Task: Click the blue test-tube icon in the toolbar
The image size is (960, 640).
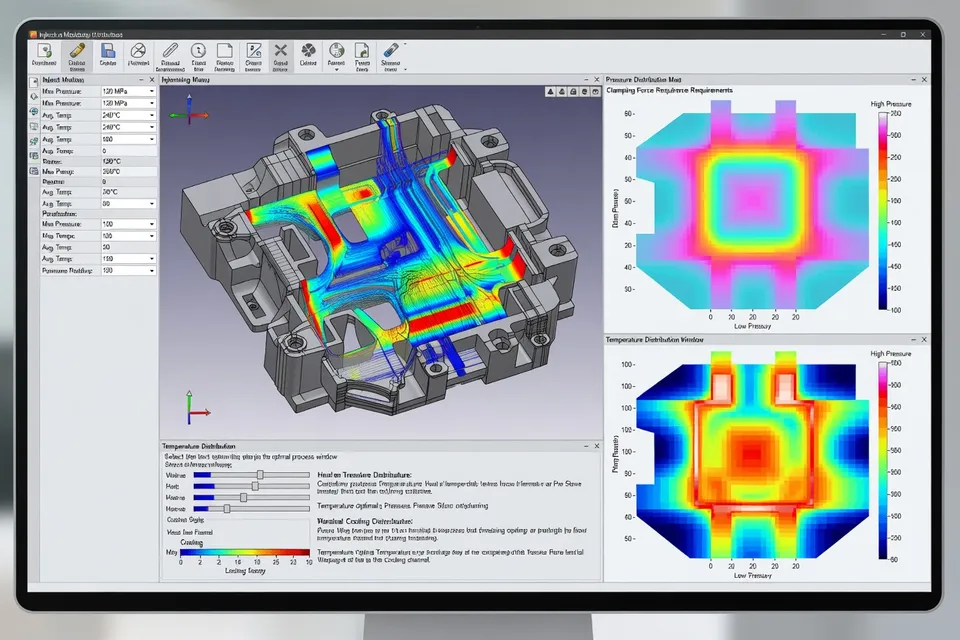Action: coord(390,51)
